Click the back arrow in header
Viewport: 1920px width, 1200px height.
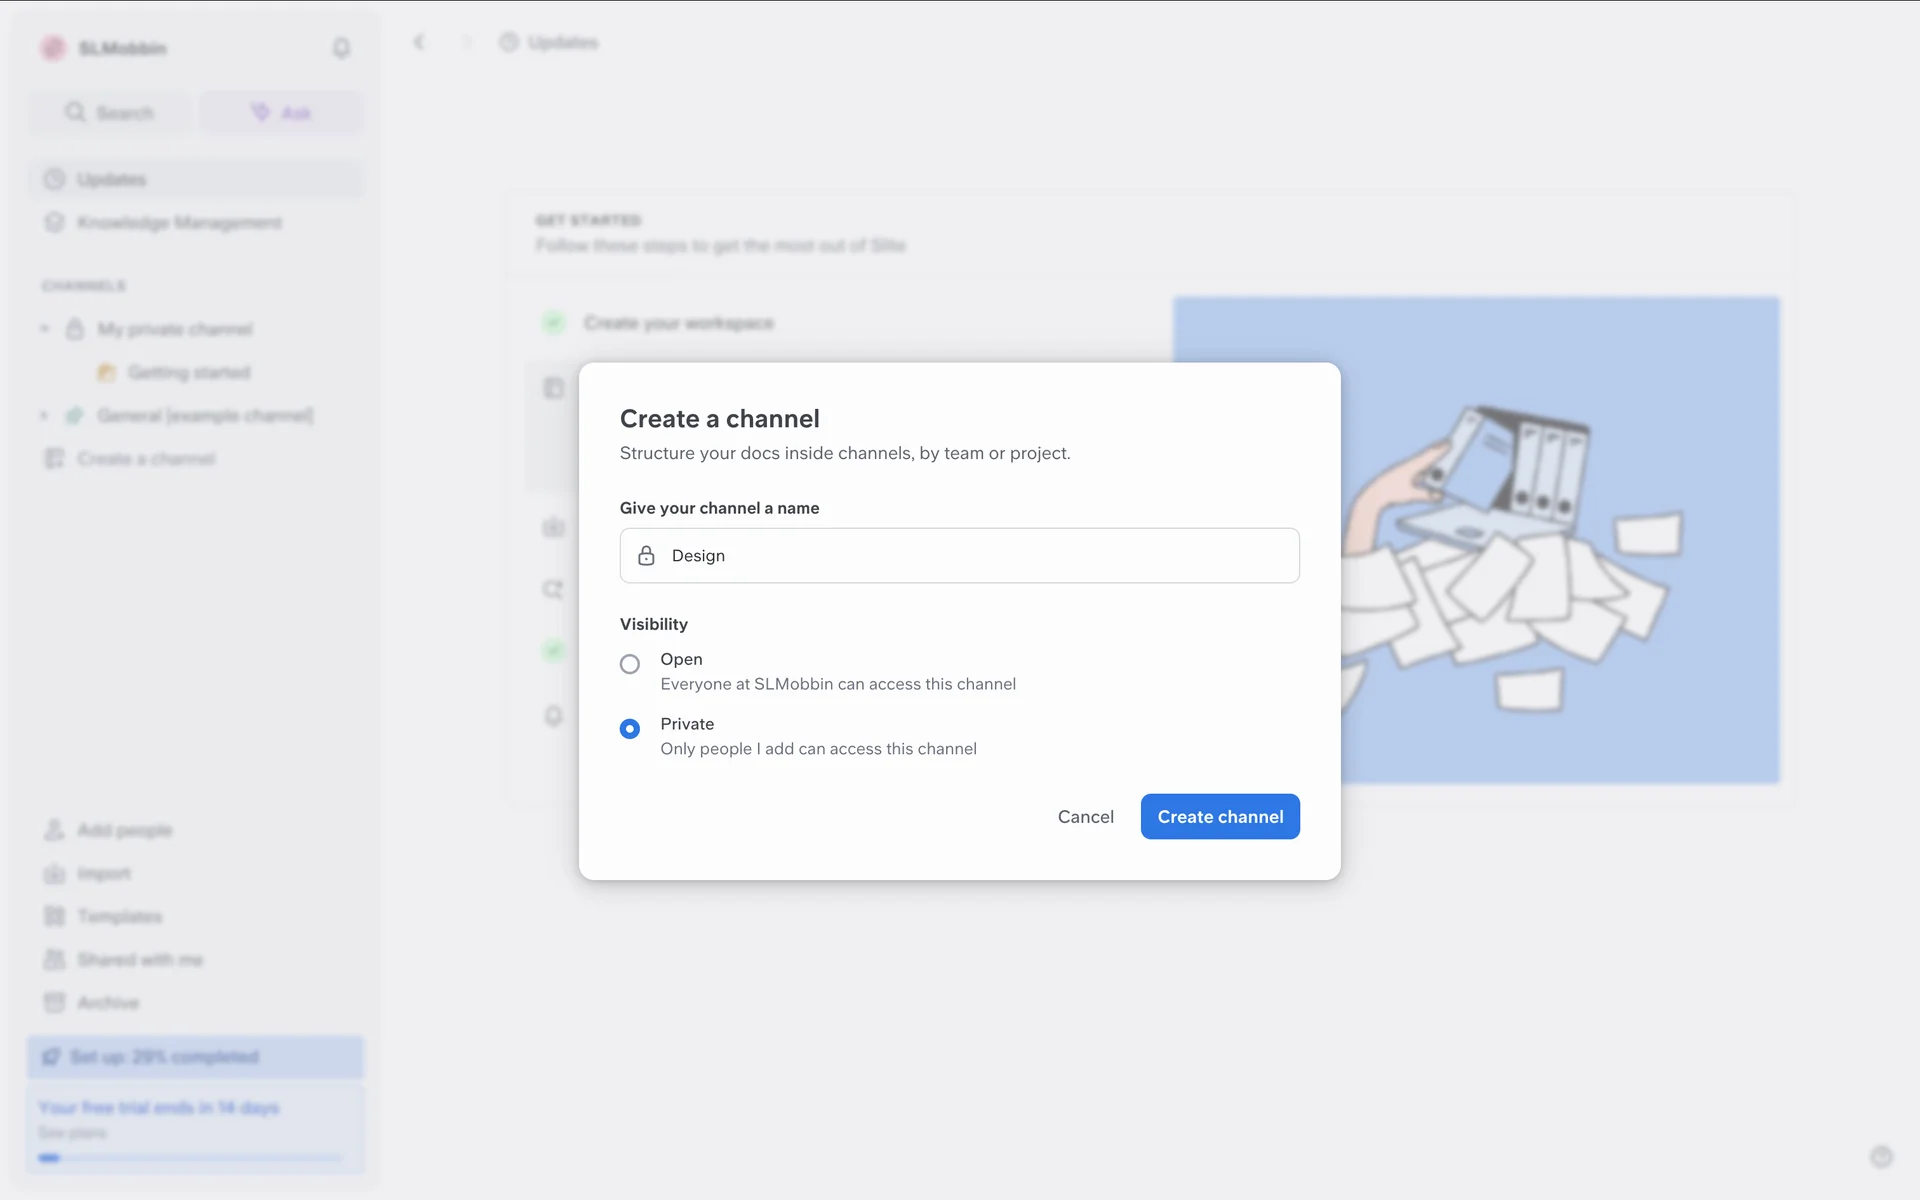click(x=419, y=42)
